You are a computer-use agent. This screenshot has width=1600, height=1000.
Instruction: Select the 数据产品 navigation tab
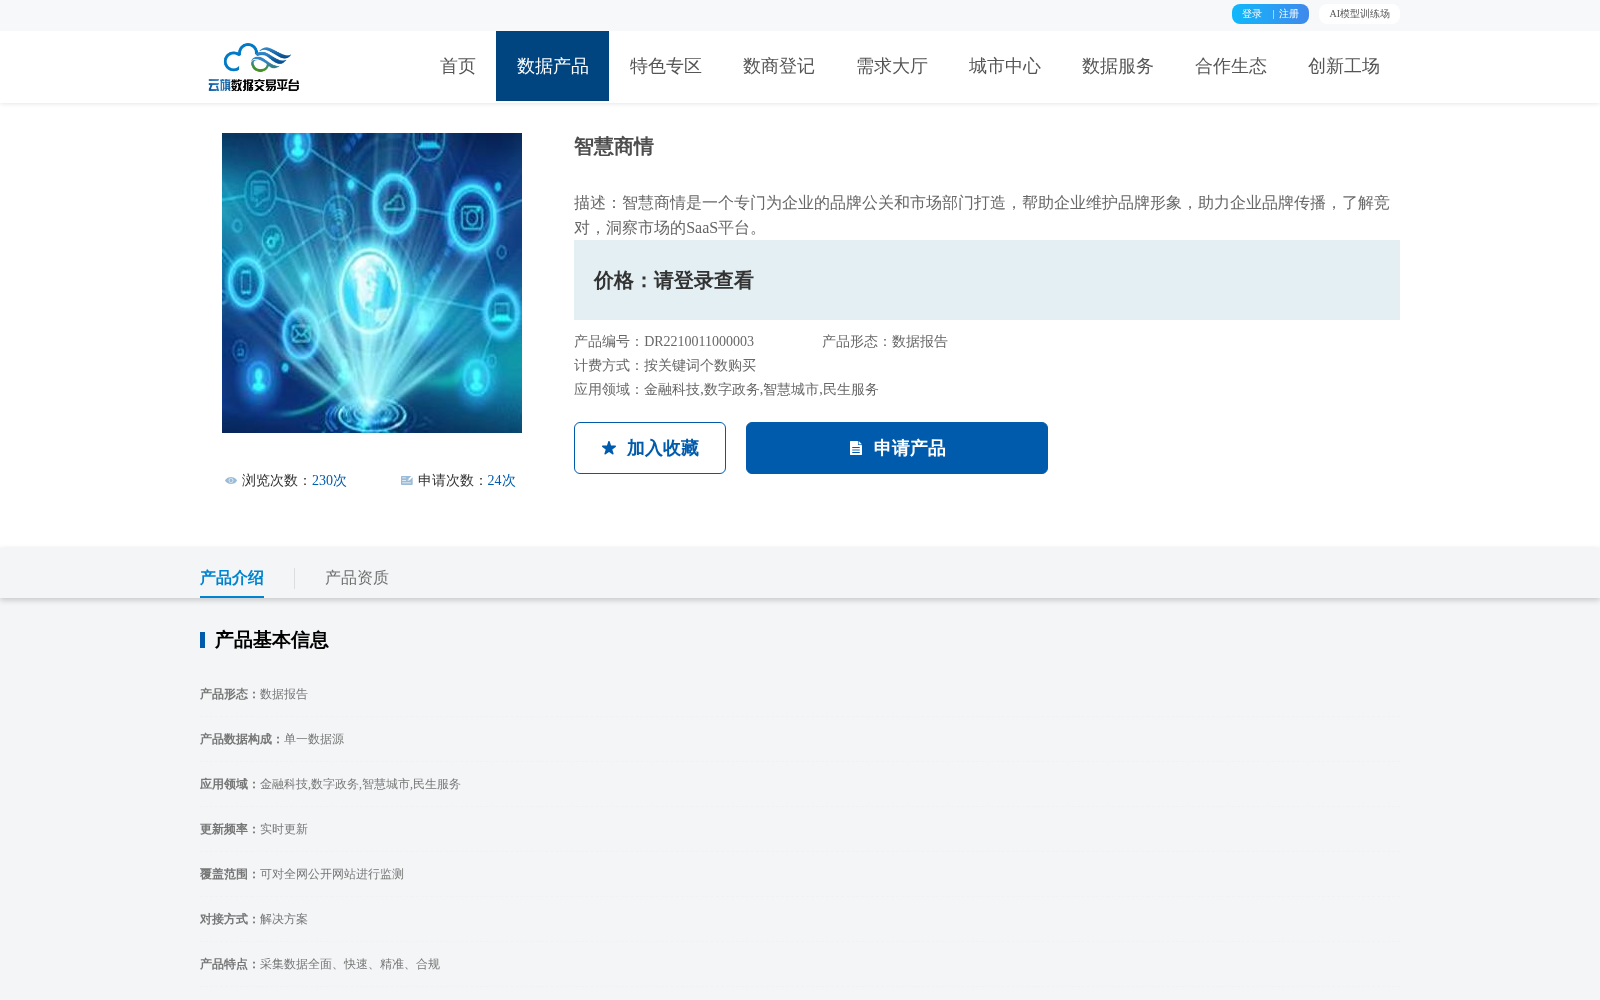552,66
